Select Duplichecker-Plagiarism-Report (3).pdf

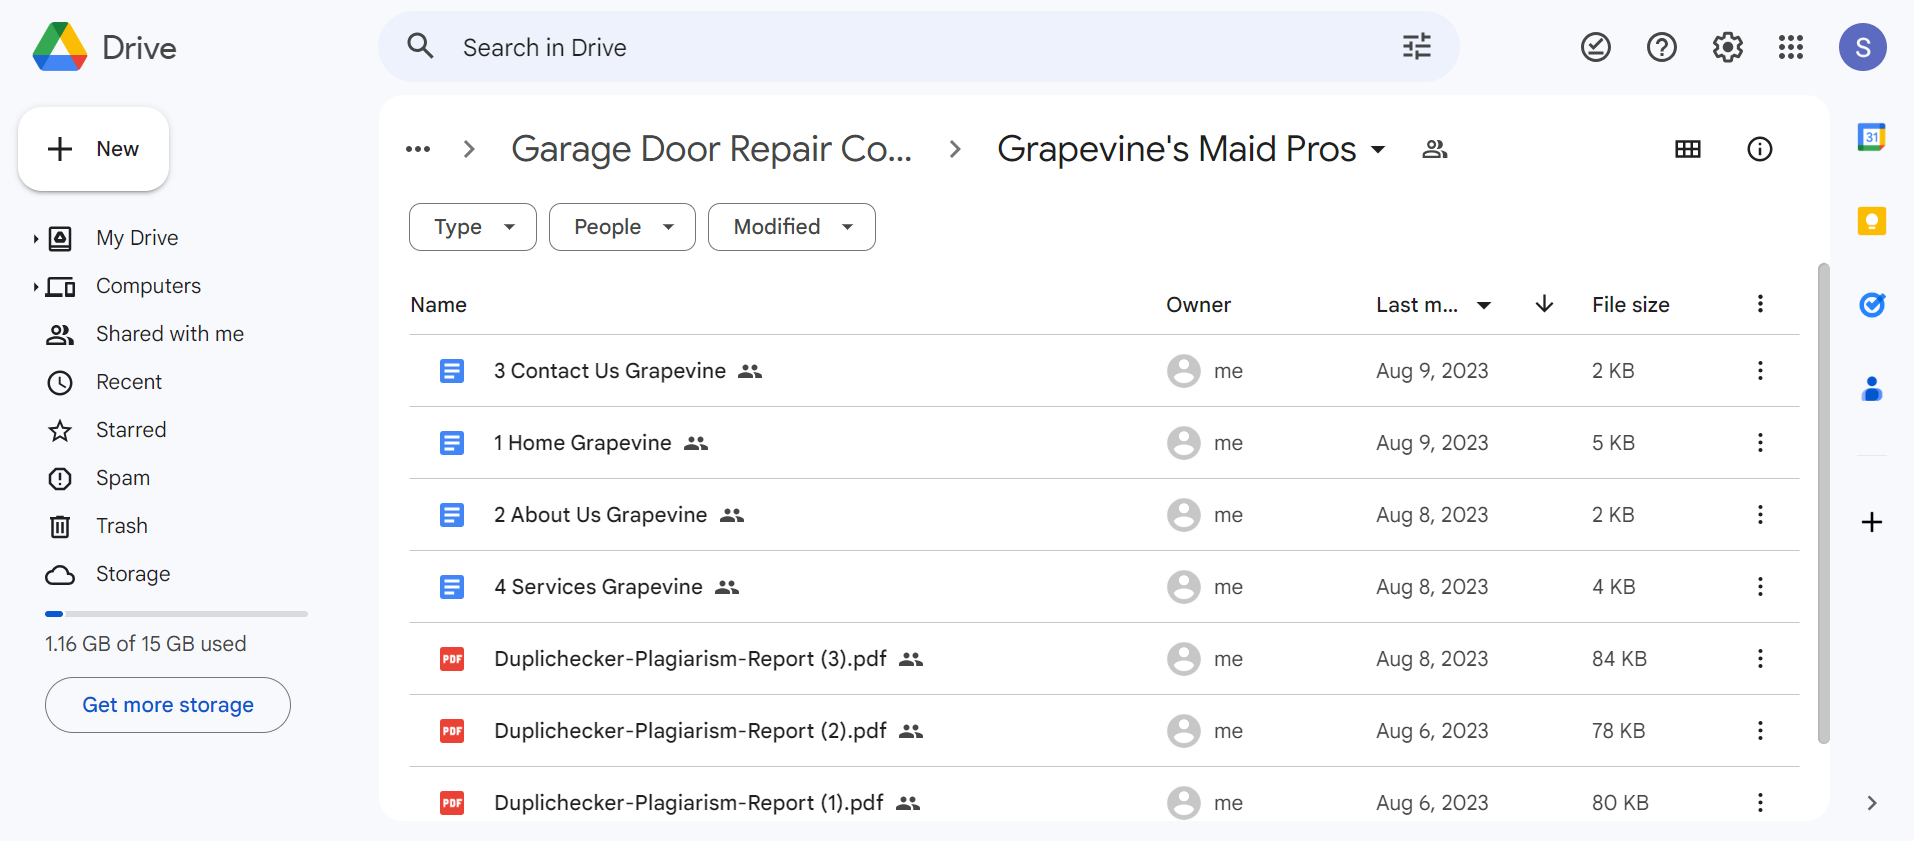tap(1104, 659)
